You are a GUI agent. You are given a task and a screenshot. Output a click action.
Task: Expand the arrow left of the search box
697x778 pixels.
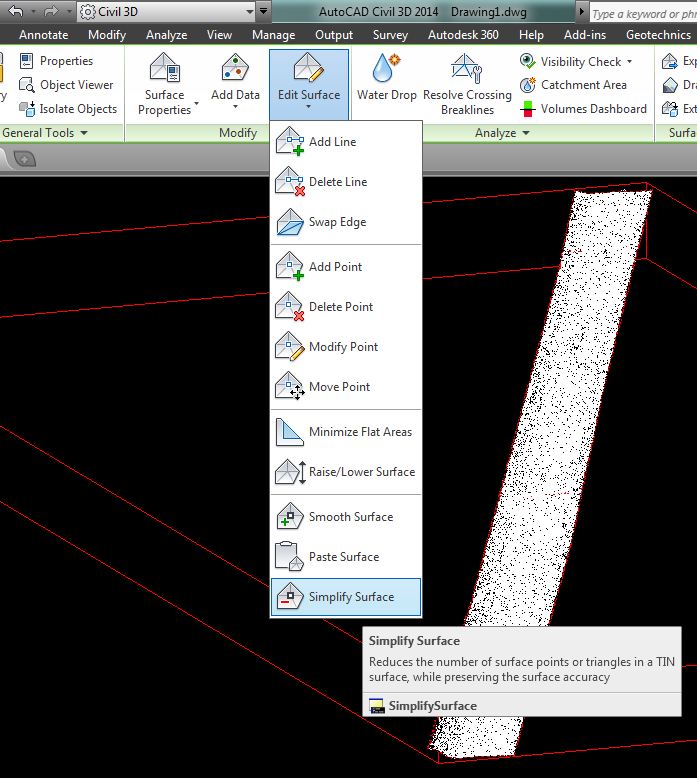tap(581, 11)
